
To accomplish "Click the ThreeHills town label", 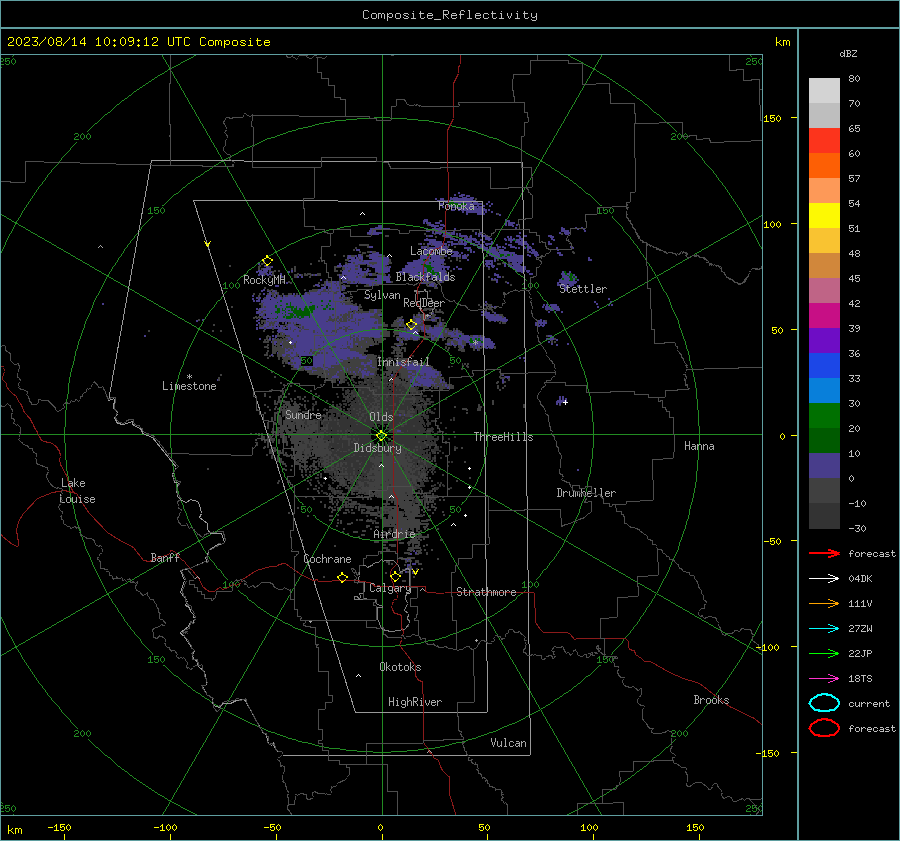I will (503, 437).
